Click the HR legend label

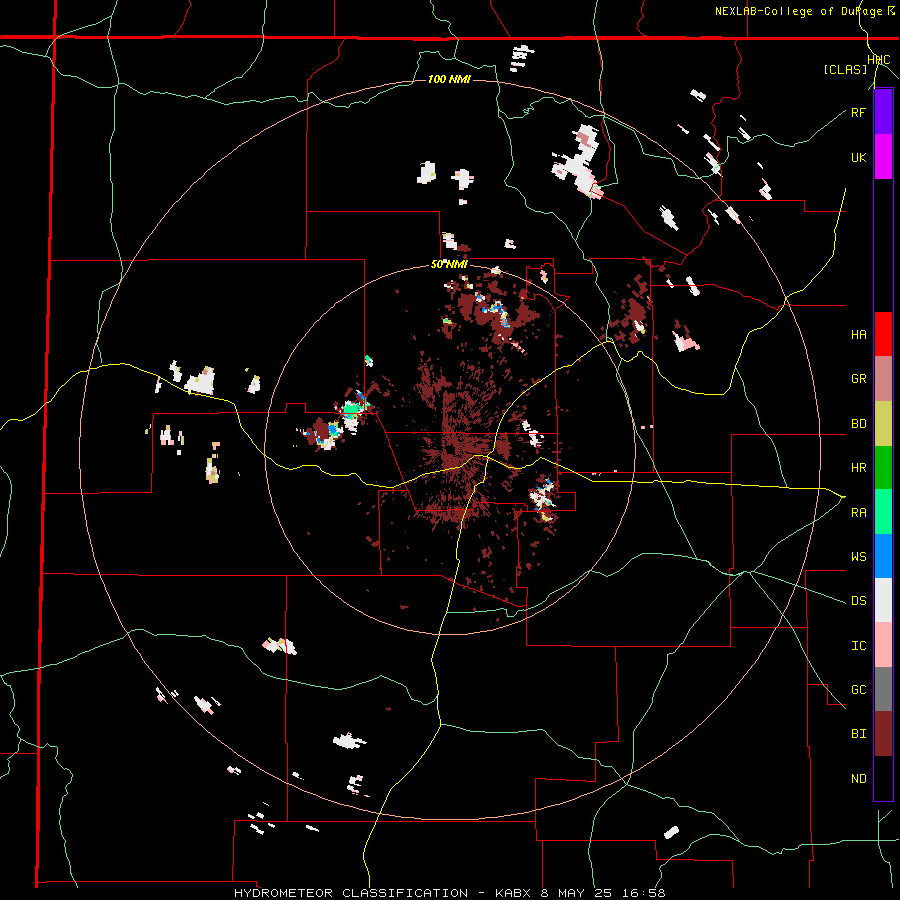858,468
